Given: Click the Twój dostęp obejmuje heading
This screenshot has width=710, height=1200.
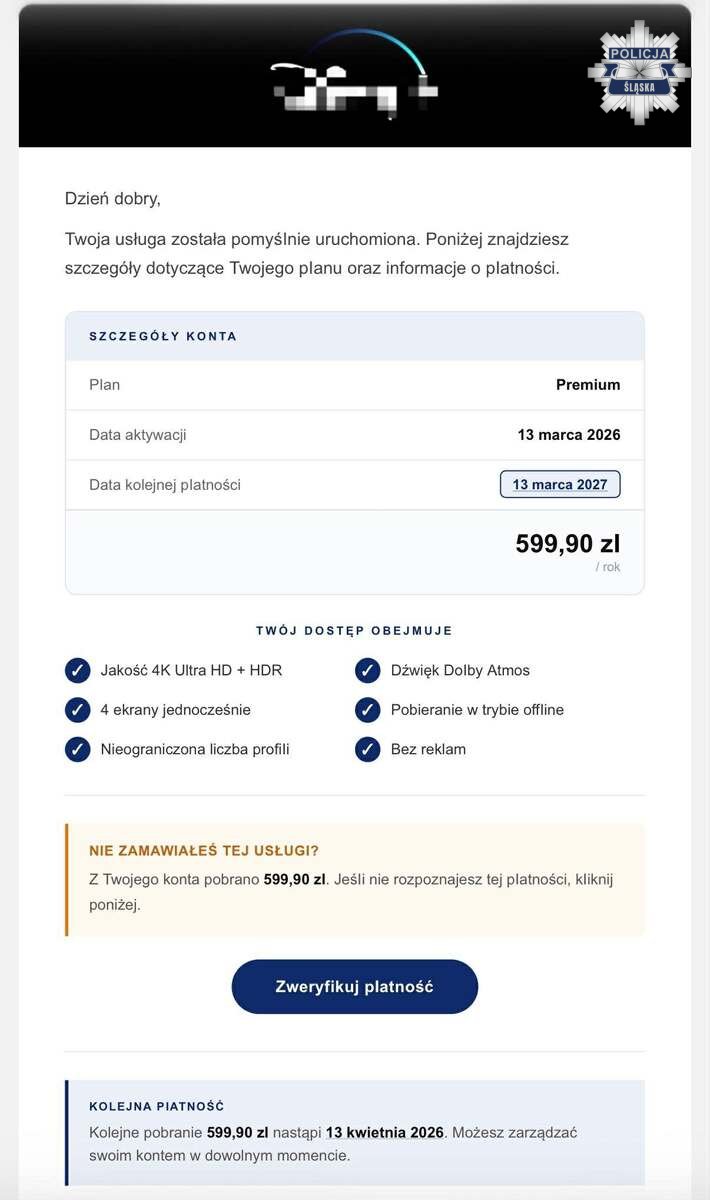Looking at the screenshot, I should click(354, 631).
